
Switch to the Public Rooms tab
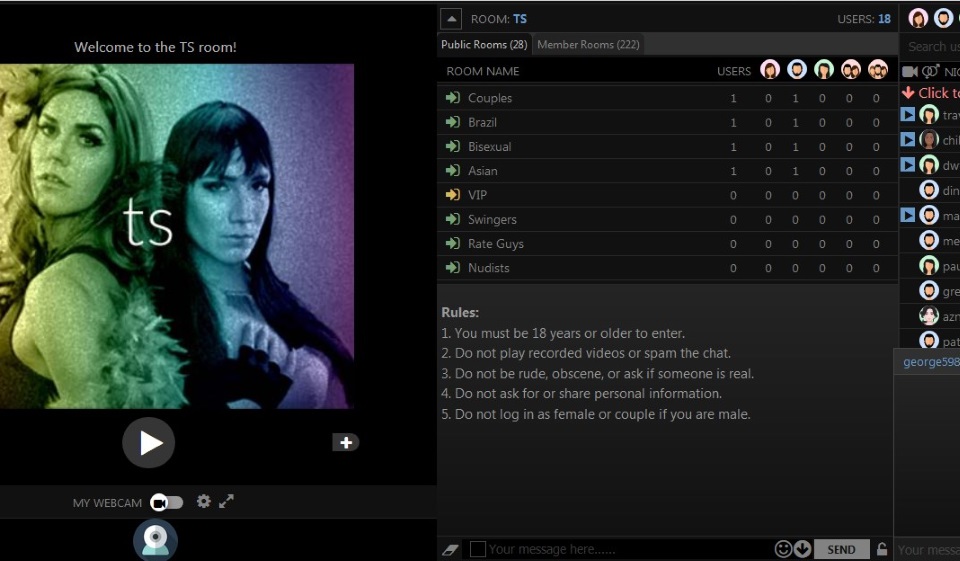click(x=484, y=44)
